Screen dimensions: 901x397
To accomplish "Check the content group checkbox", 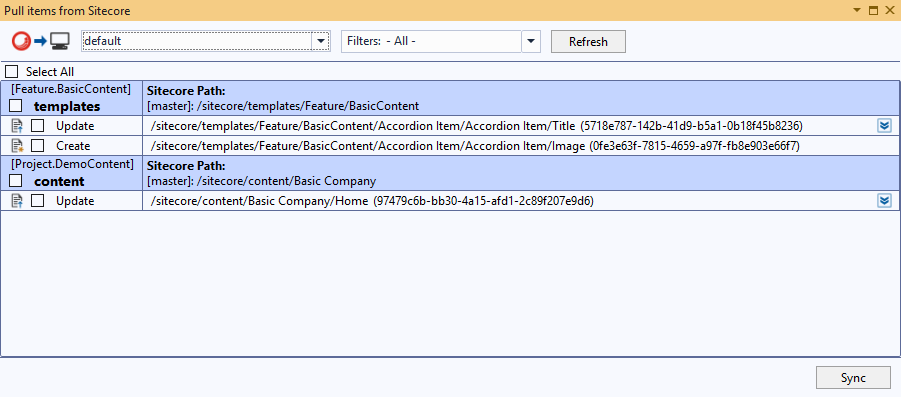I will (16, 180).
